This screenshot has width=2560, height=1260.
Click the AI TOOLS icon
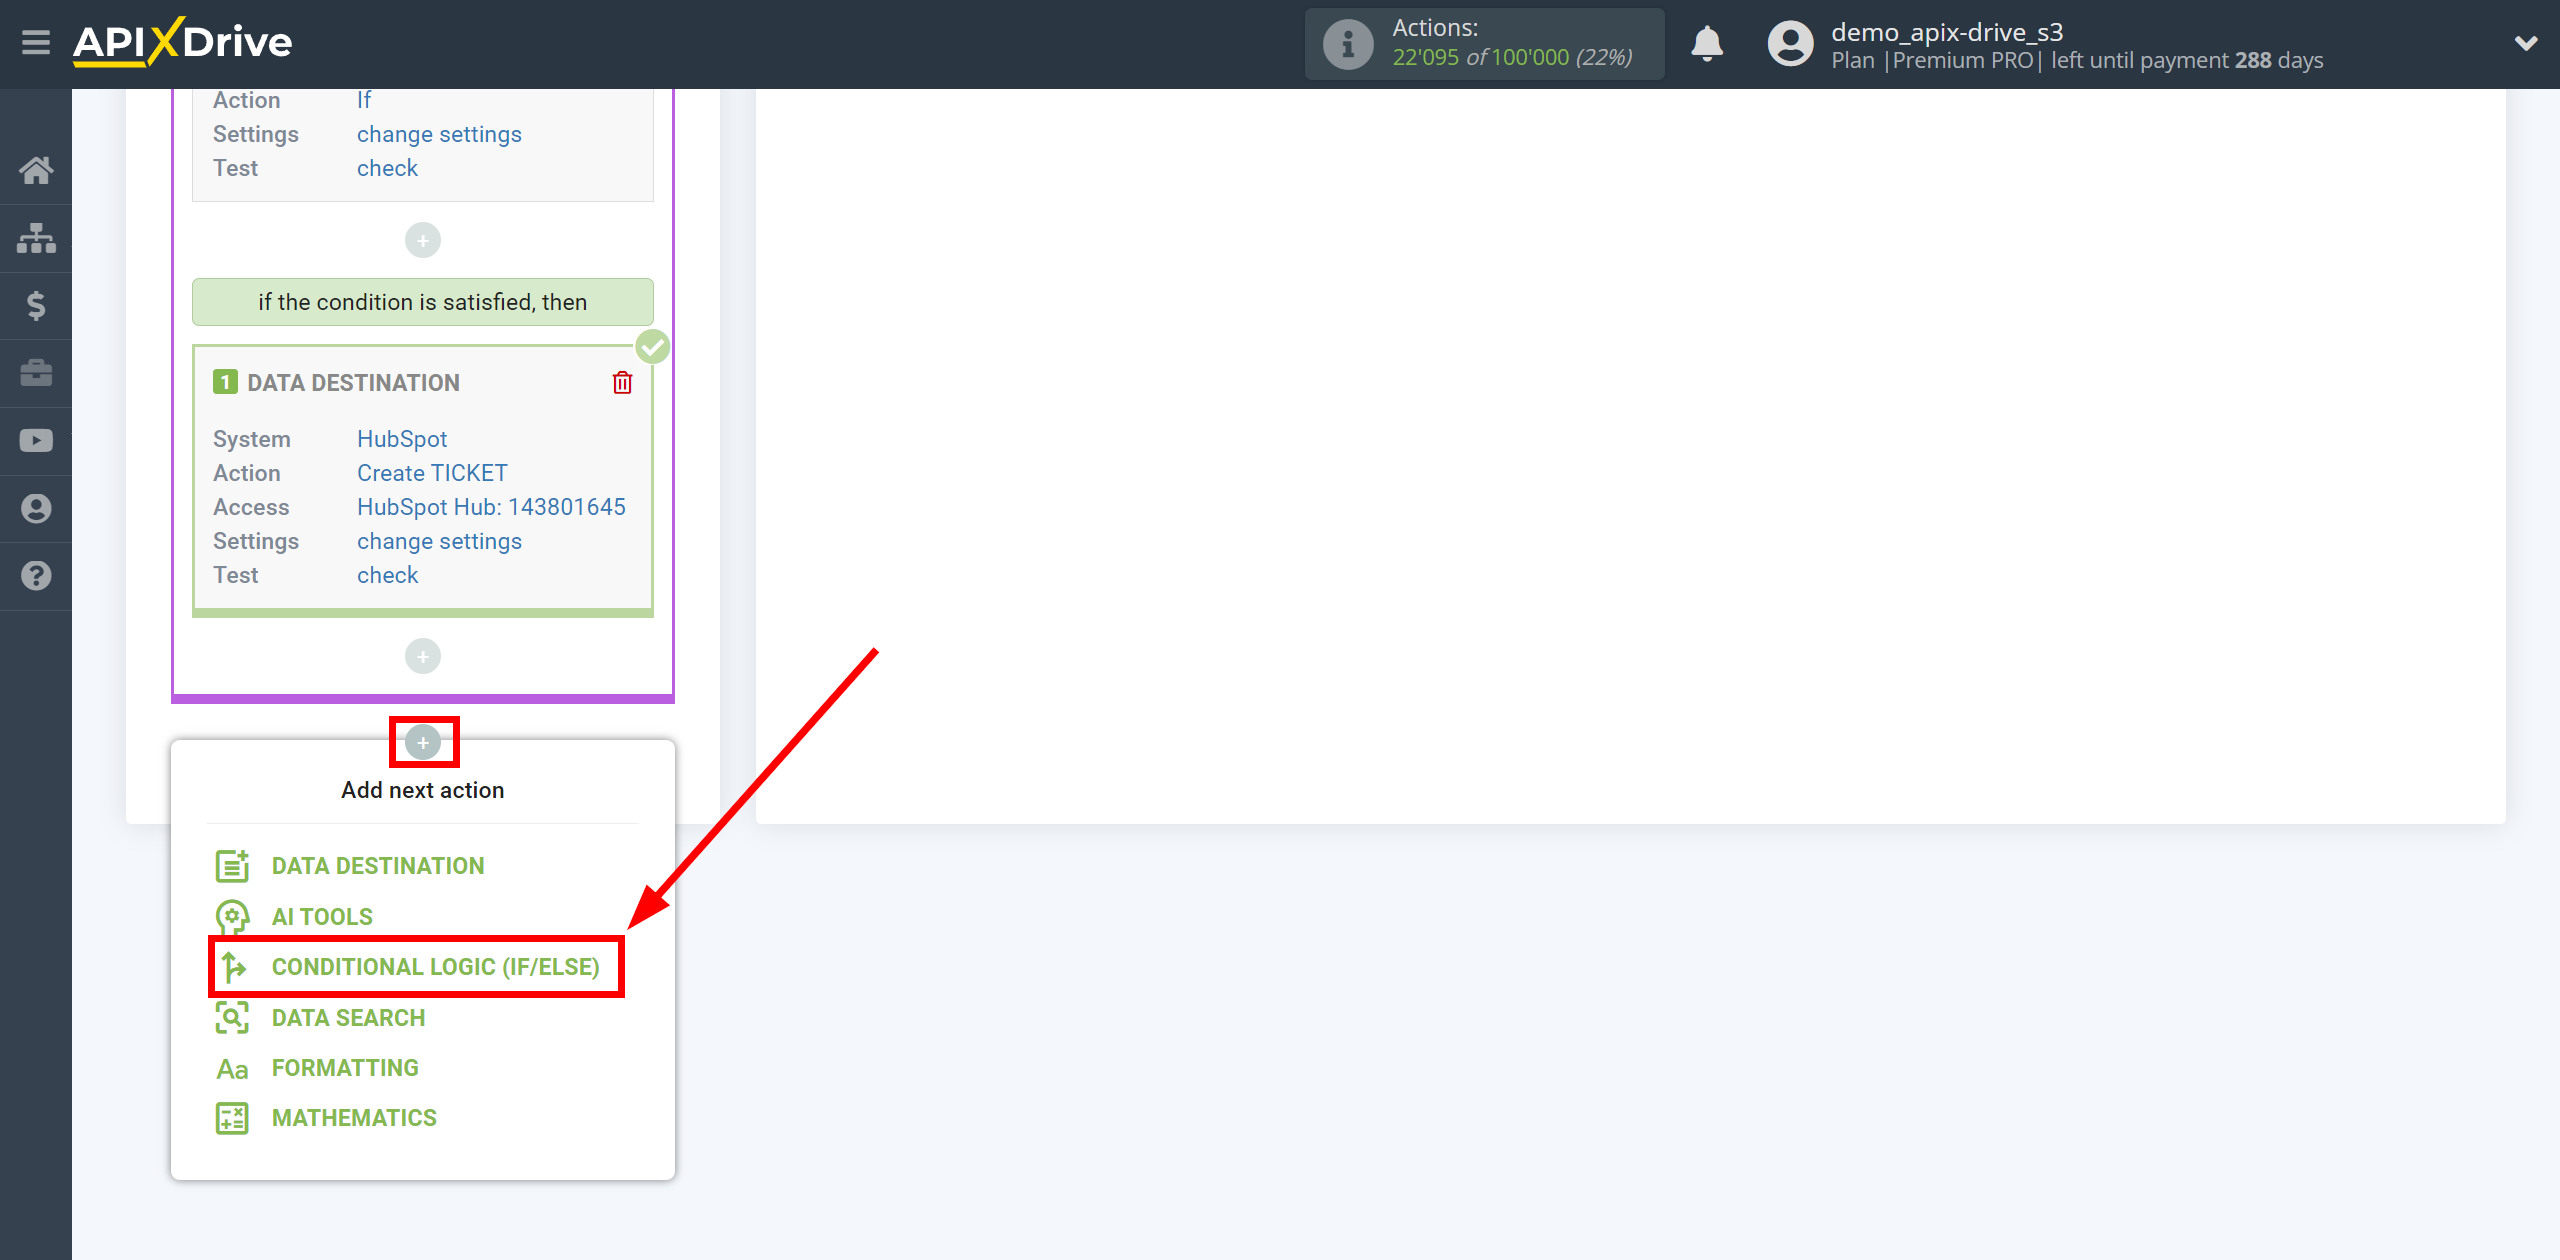[x=230, y=914]
